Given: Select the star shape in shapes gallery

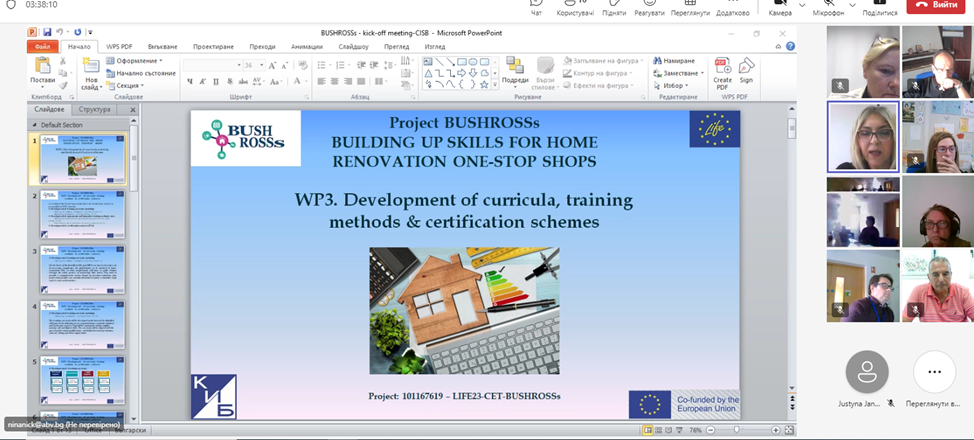Looking at the screenshot, I should pyautogui.click(x=485, y=84).
